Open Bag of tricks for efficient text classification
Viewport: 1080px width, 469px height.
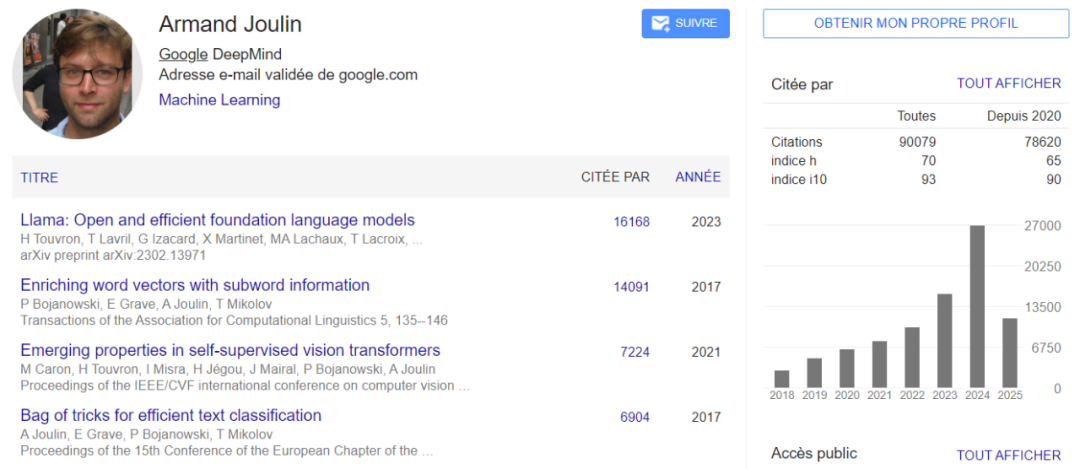(171, 415)
